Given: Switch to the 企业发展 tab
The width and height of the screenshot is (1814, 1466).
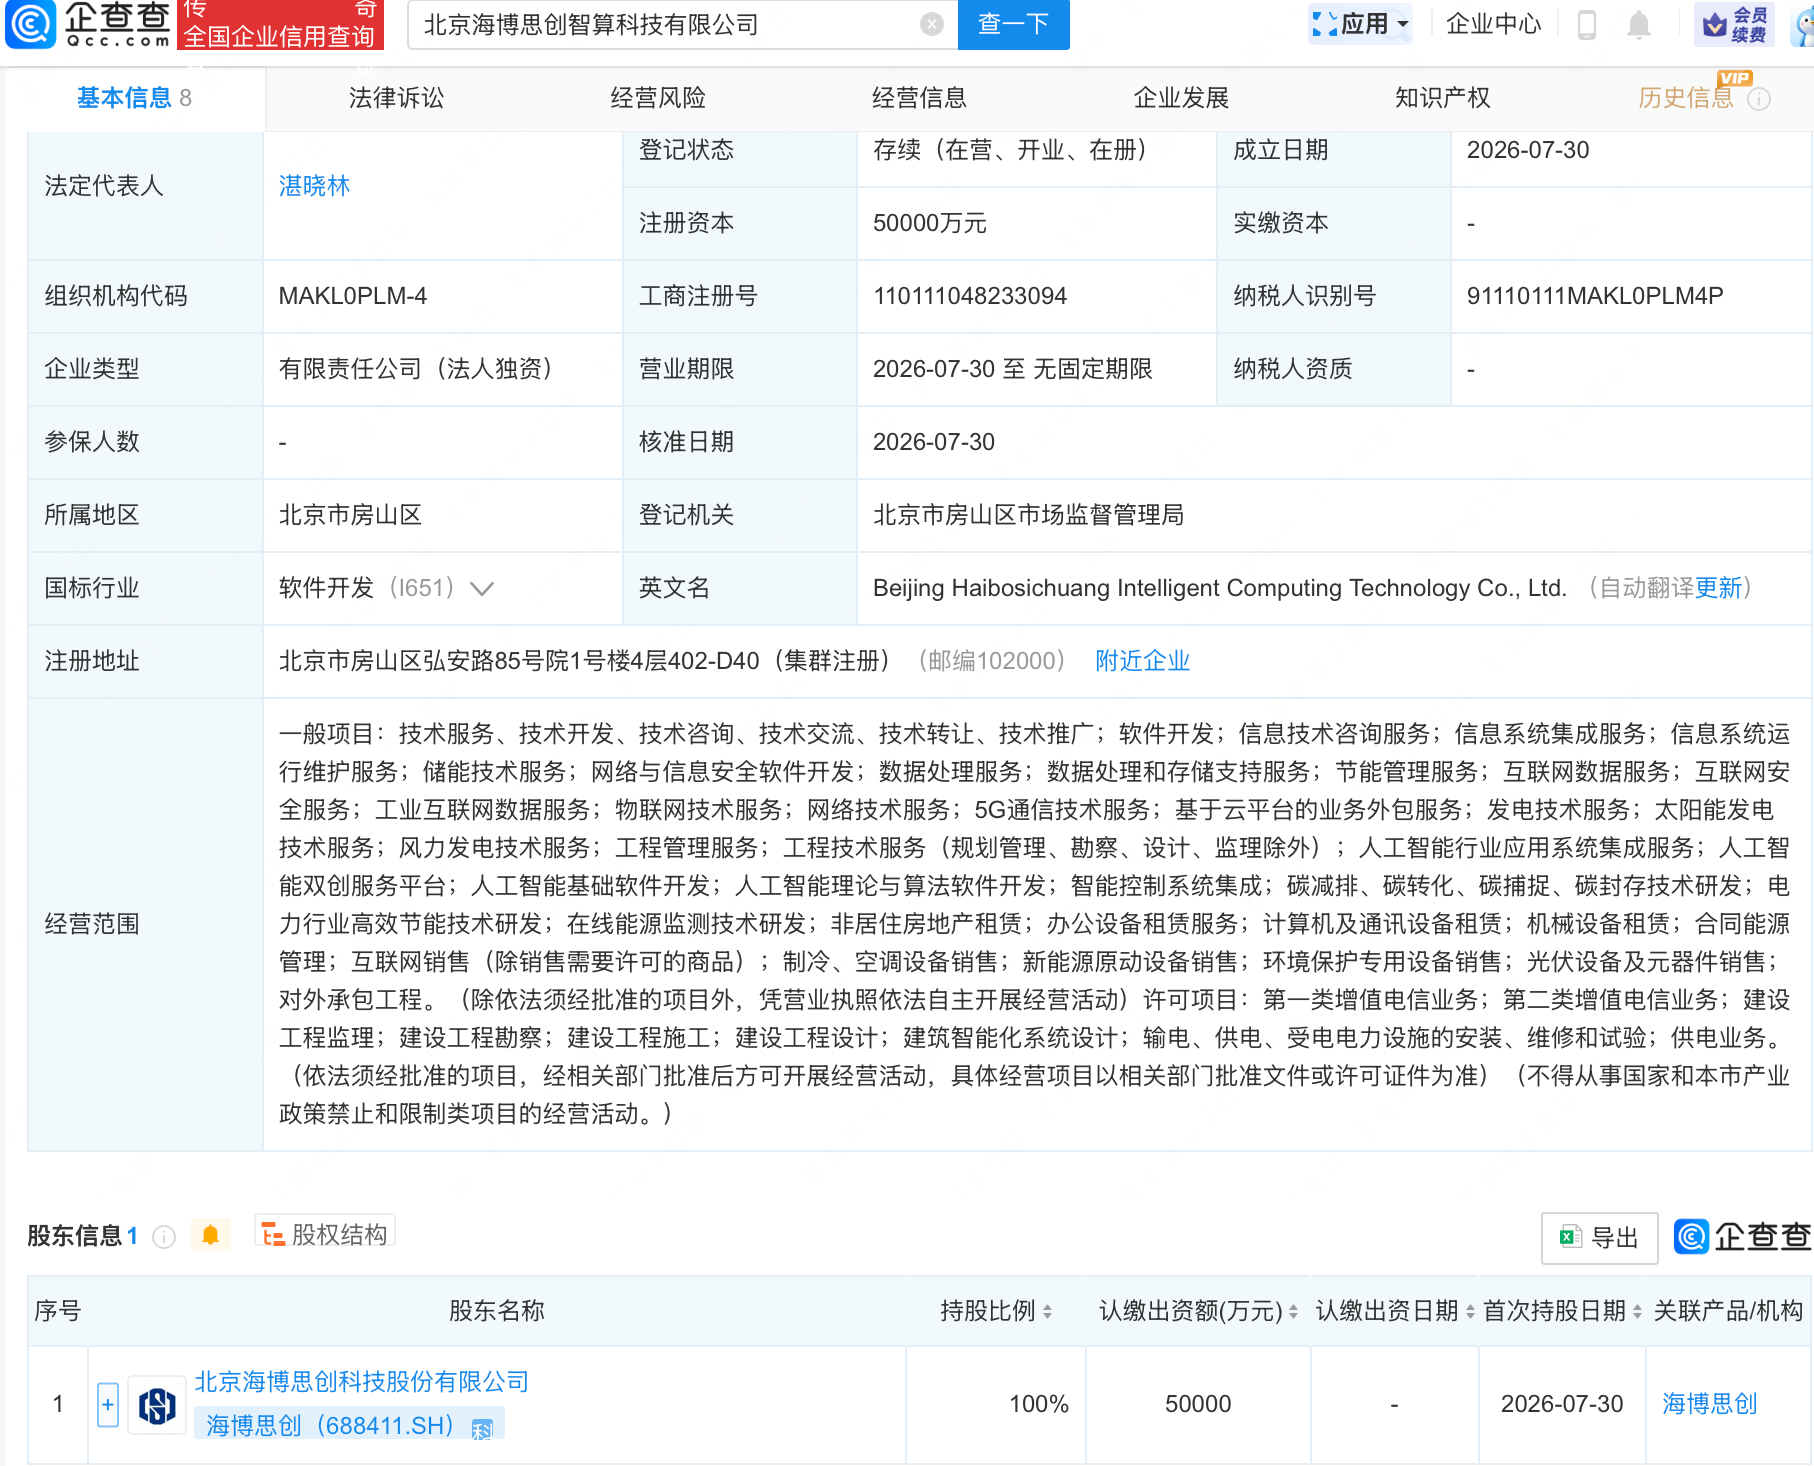Looking at the screenshot, I should 1181,98.
